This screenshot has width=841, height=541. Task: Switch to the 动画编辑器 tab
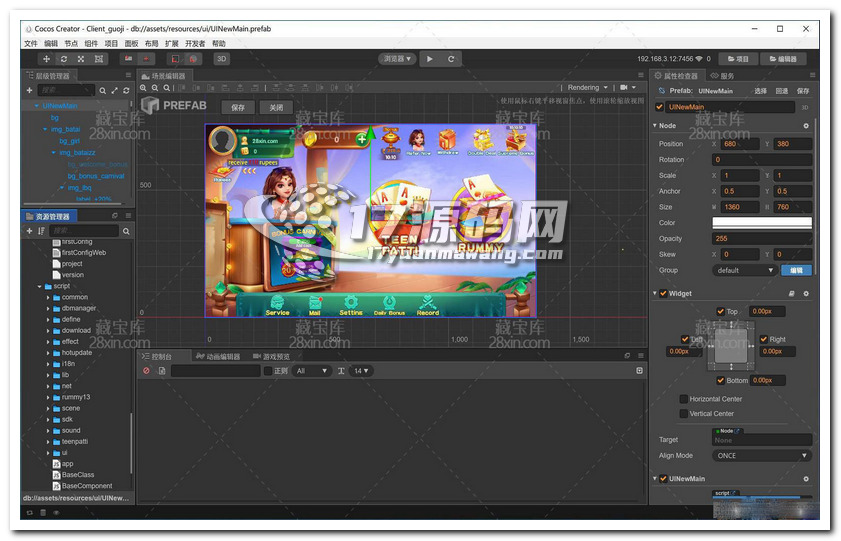point(219,356)
